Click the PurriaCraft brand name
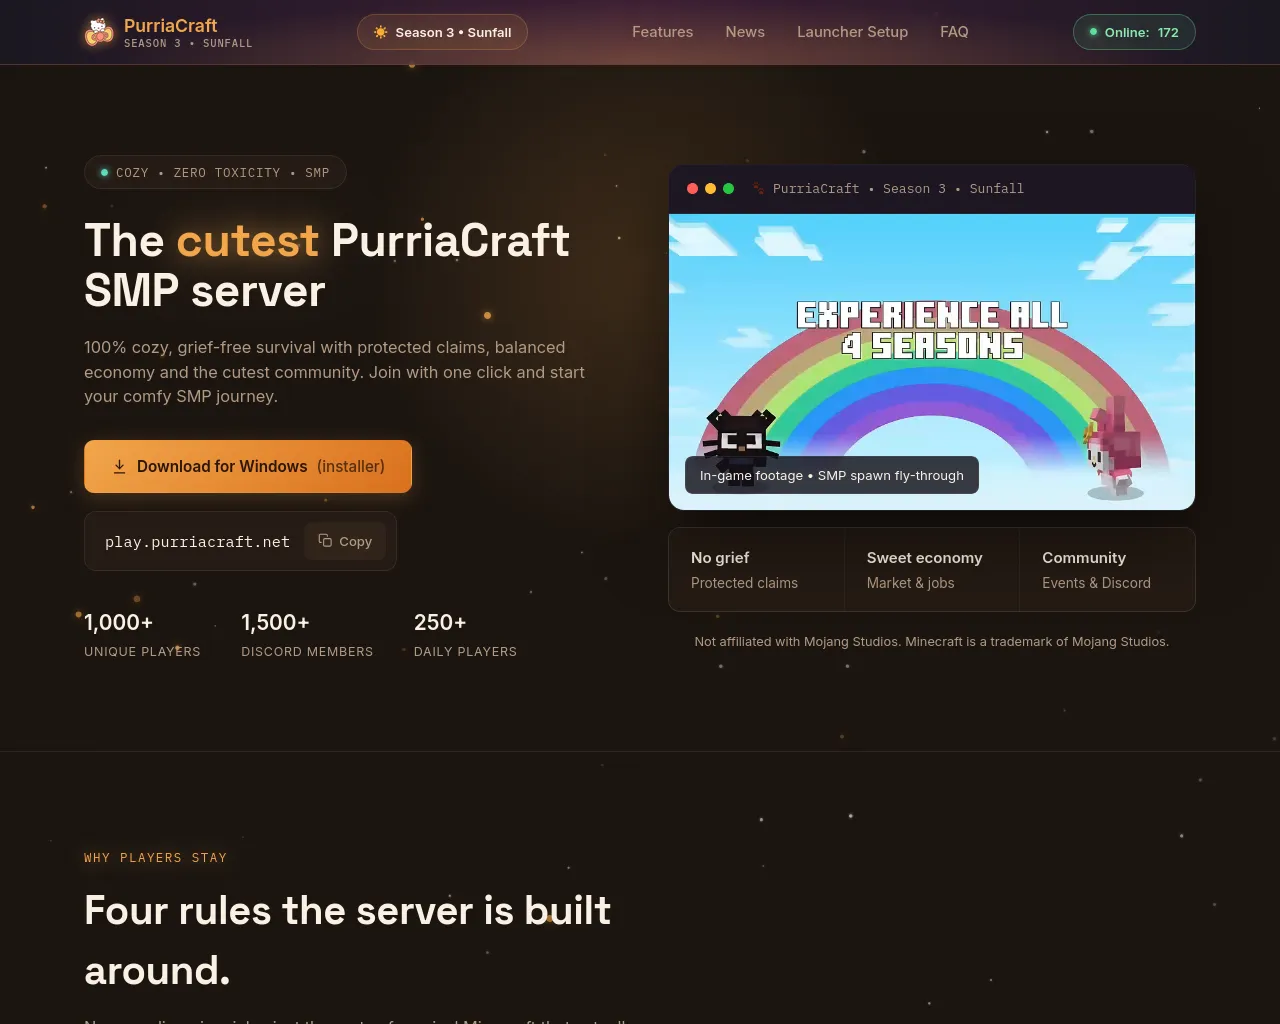This screenshot has height=1024, width=1280. pyautogui.click(x=171, y=25)
